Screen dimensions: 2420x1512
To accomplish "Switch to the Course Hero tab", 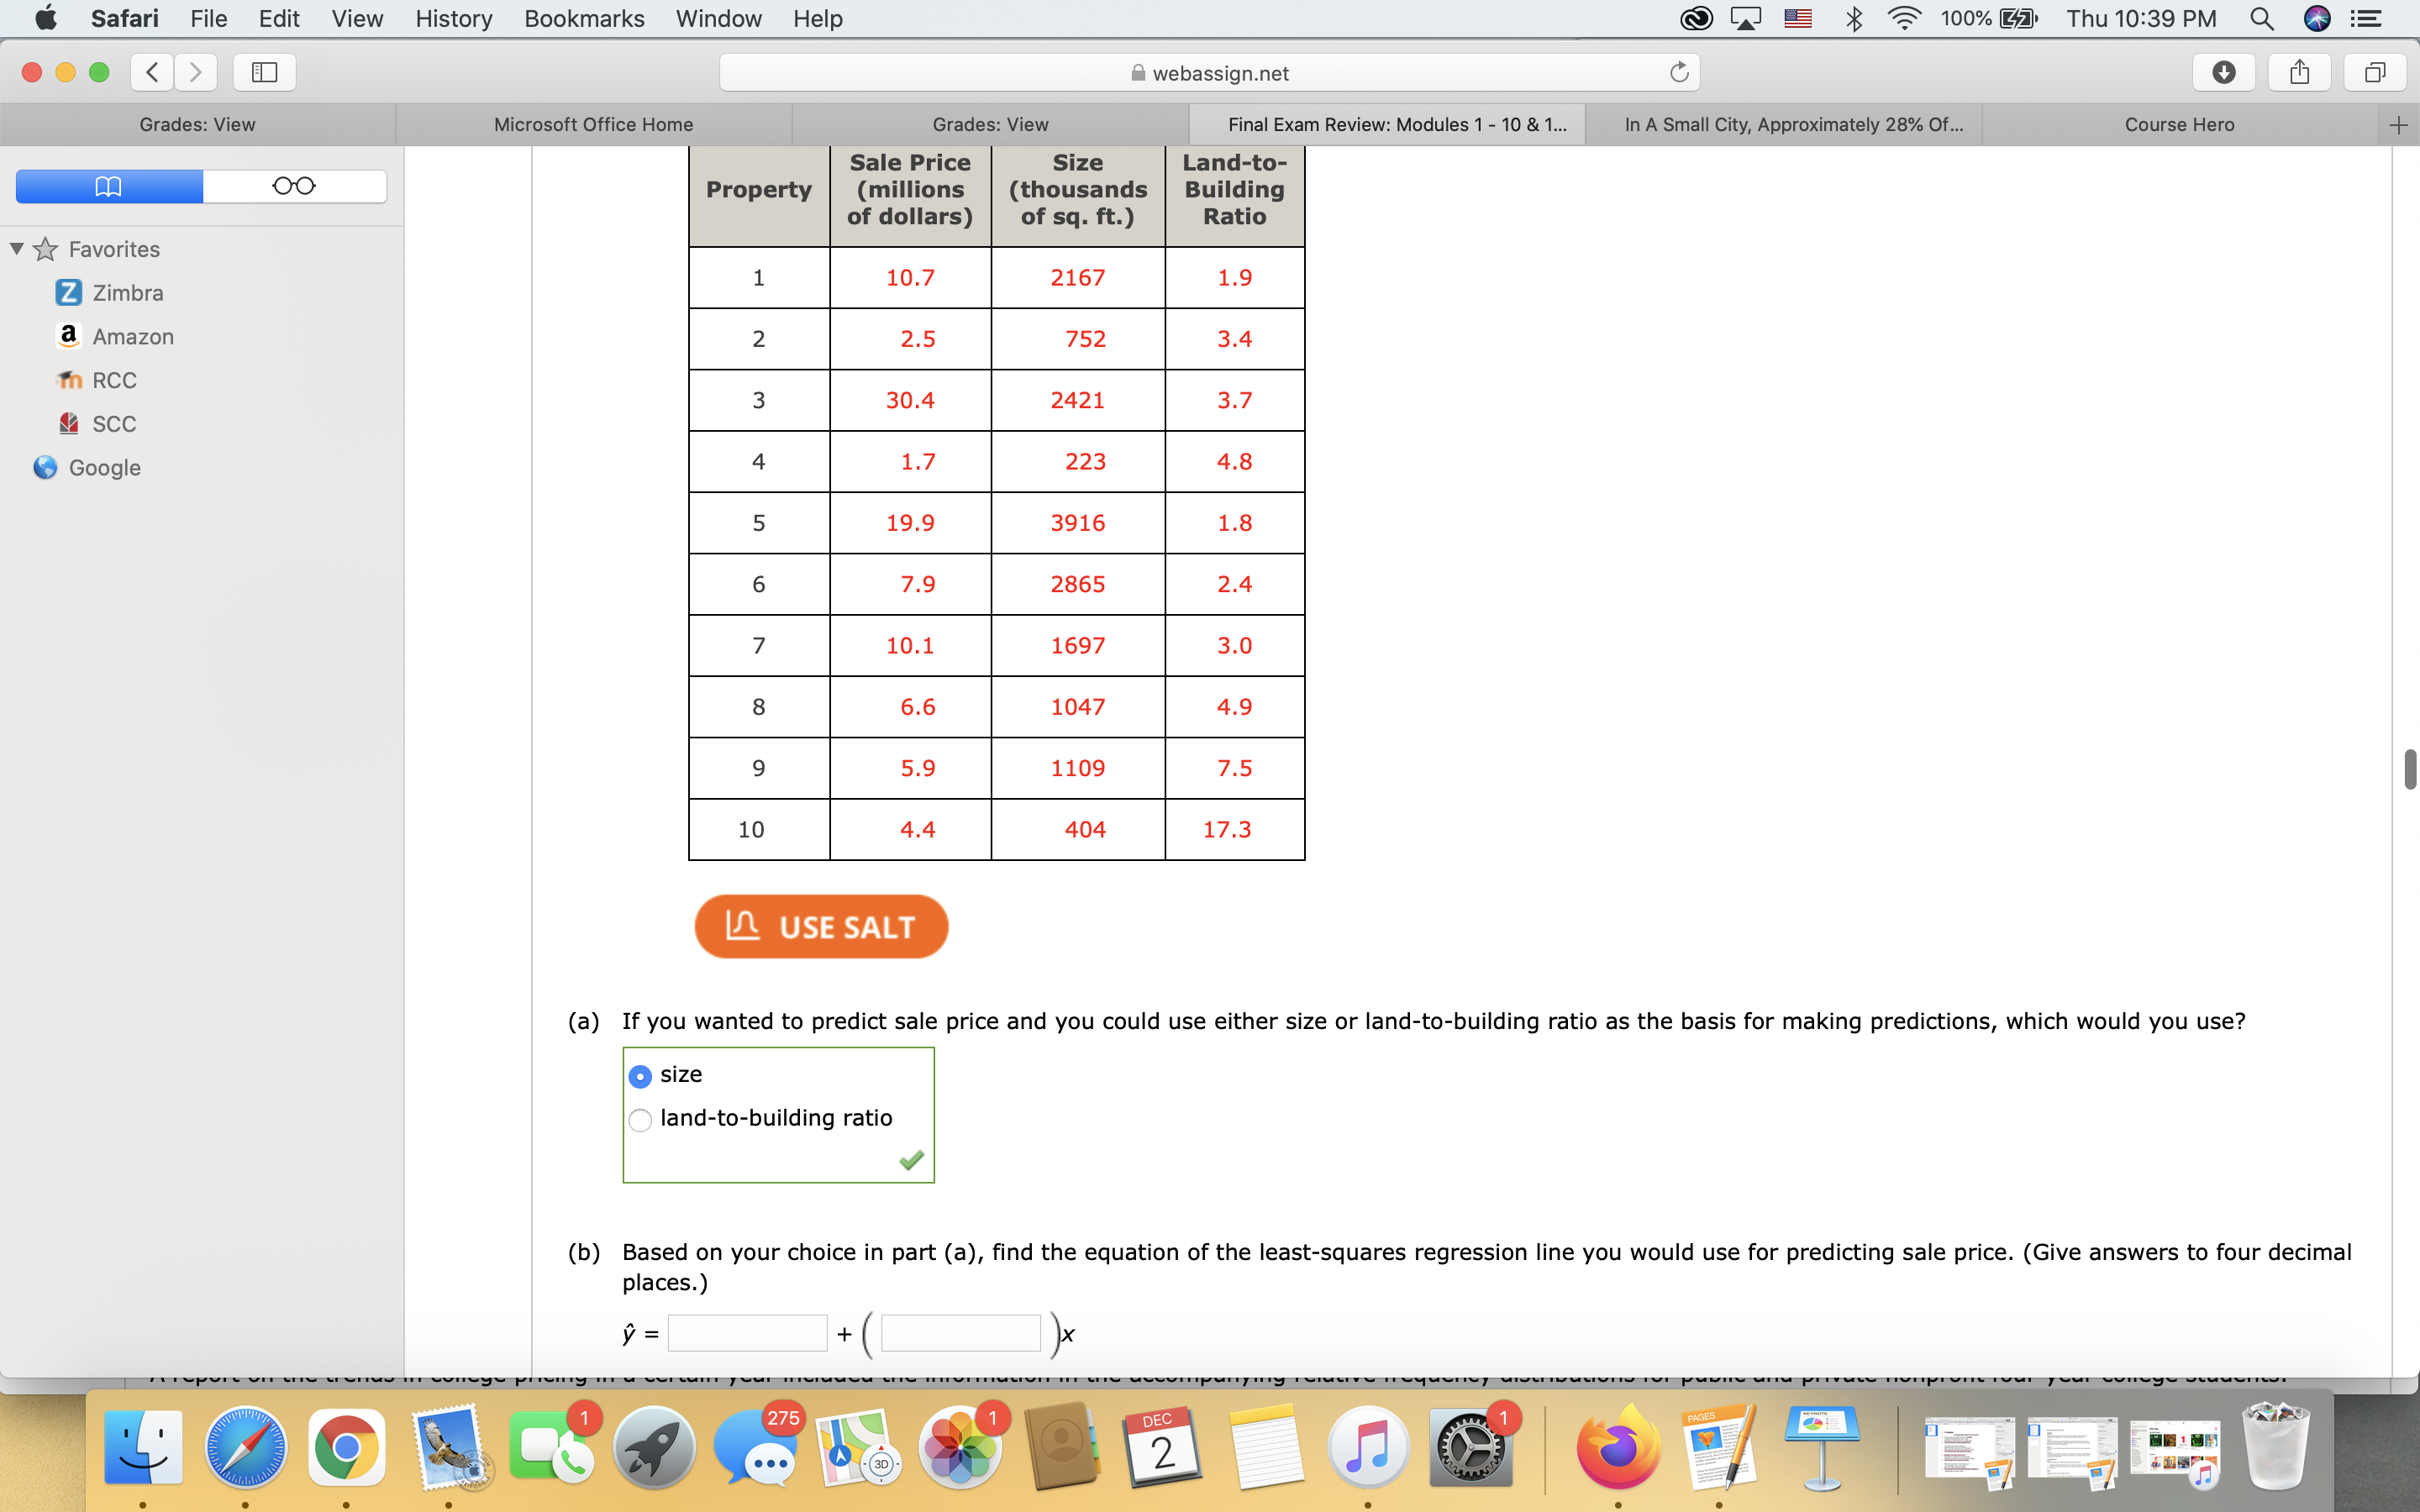I will 2178,125.
